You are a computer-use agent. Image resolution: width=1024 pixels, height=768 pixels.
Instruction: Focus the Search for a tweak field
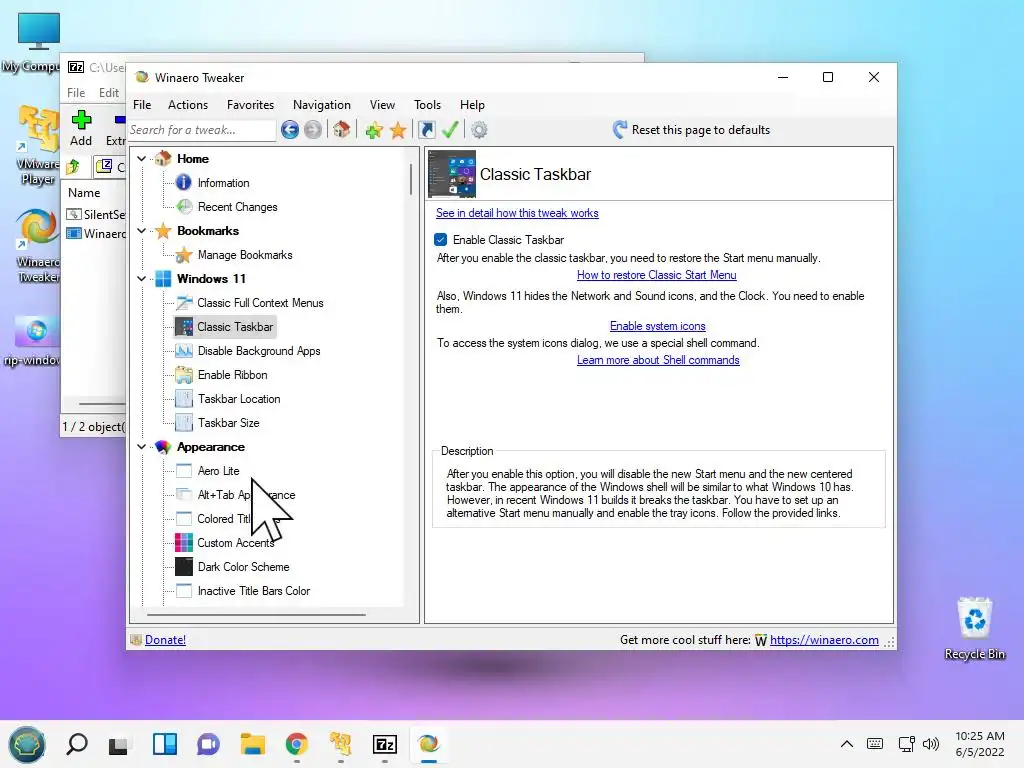click(x=202, y=130)
